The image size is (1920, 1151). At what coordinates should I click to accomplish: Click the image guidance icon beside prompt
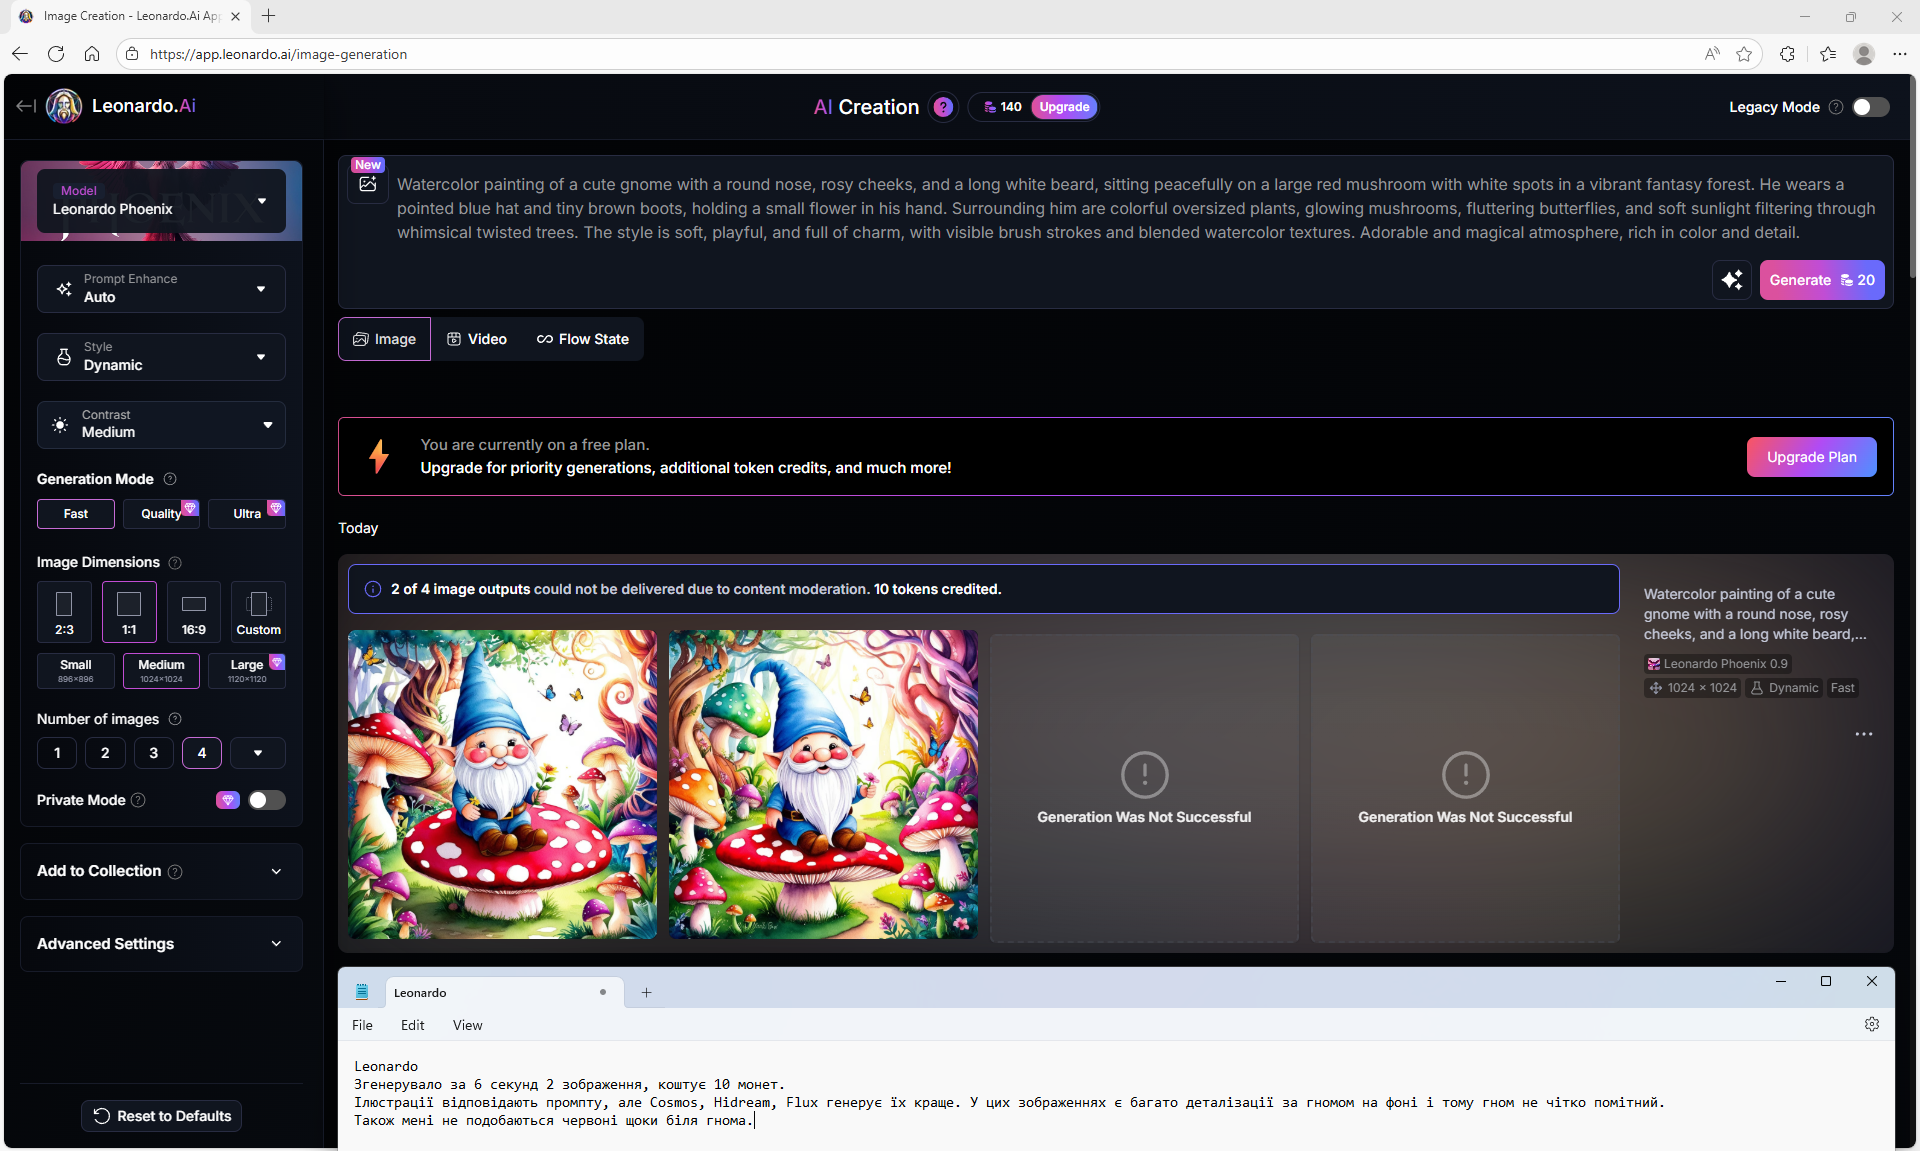(x=368, y=184)
